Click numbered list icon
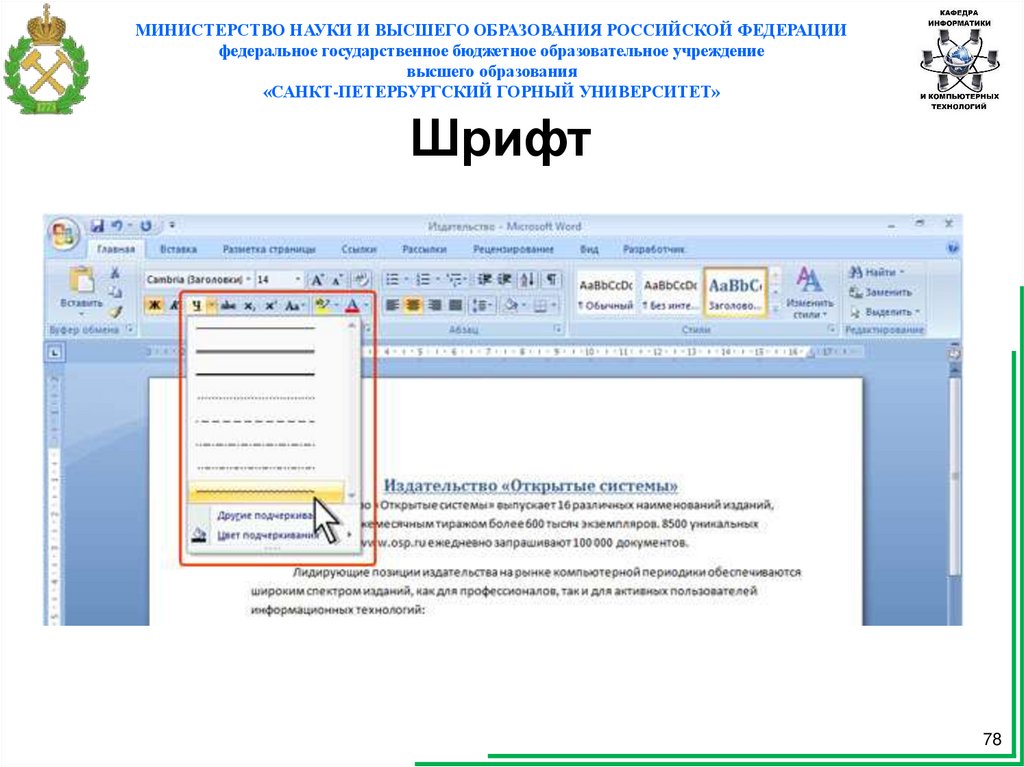This screenshot has width=1024, height=767. point(423,280)
